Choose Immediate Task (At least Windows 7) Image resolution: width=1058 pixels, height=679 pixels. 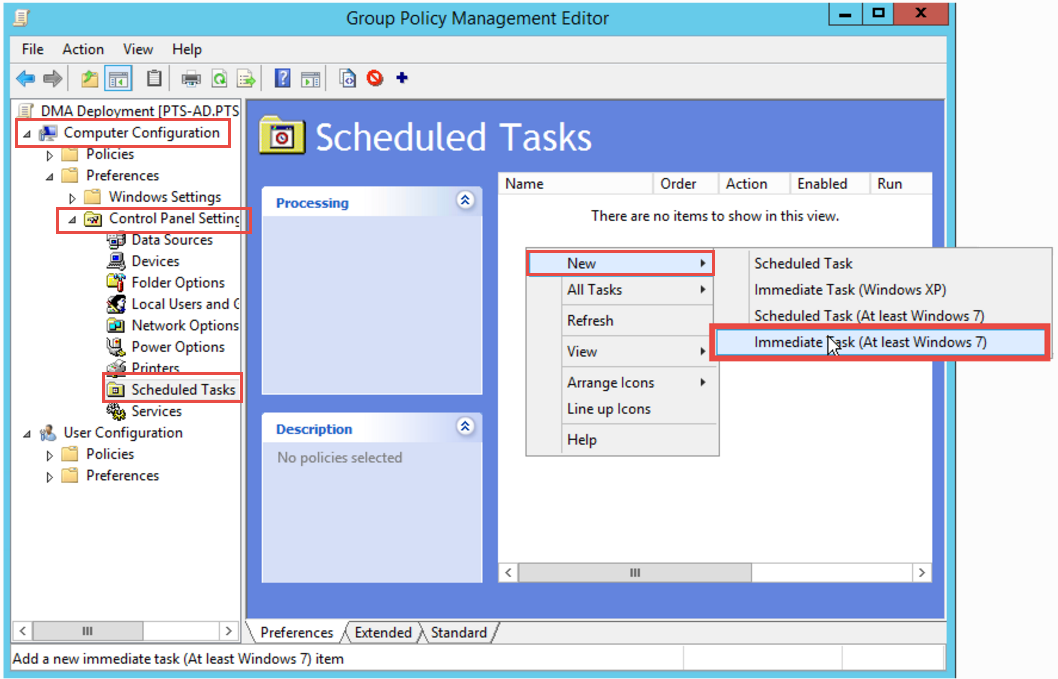click(870, 342)
